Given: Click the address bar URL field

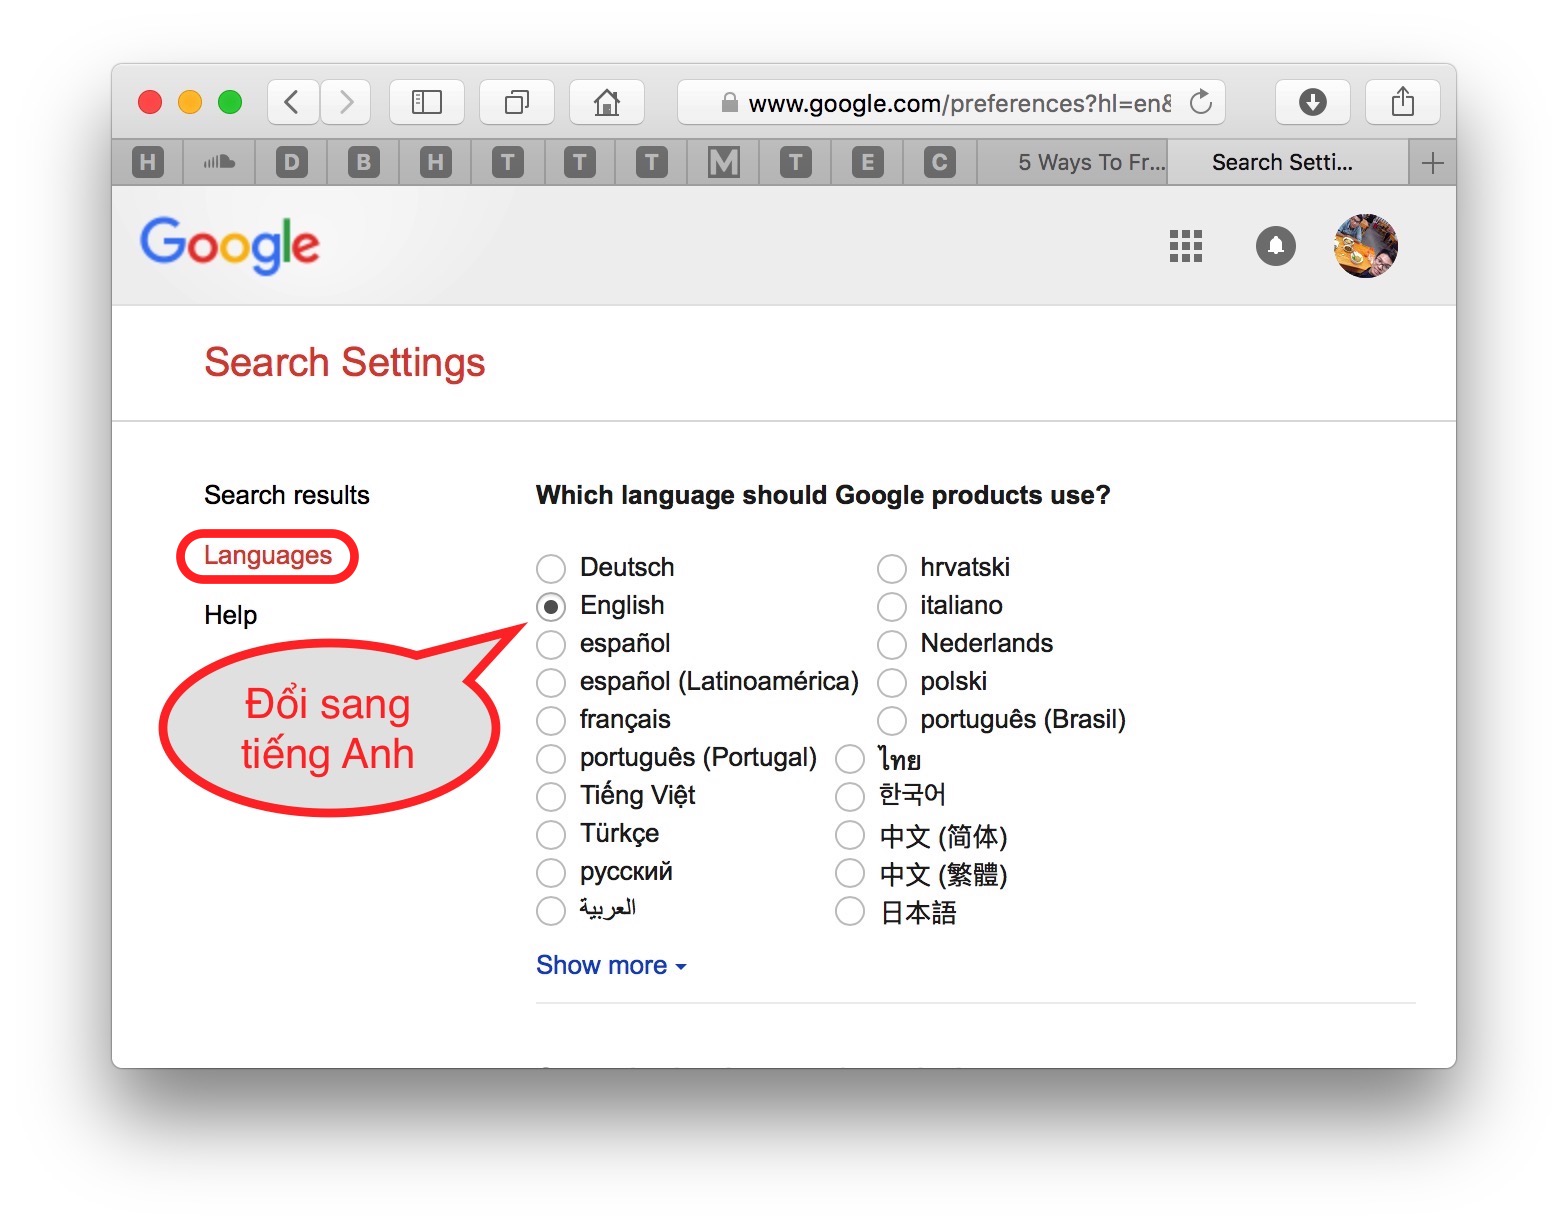Looking at the screenshot, I should [x=950, y=103].
